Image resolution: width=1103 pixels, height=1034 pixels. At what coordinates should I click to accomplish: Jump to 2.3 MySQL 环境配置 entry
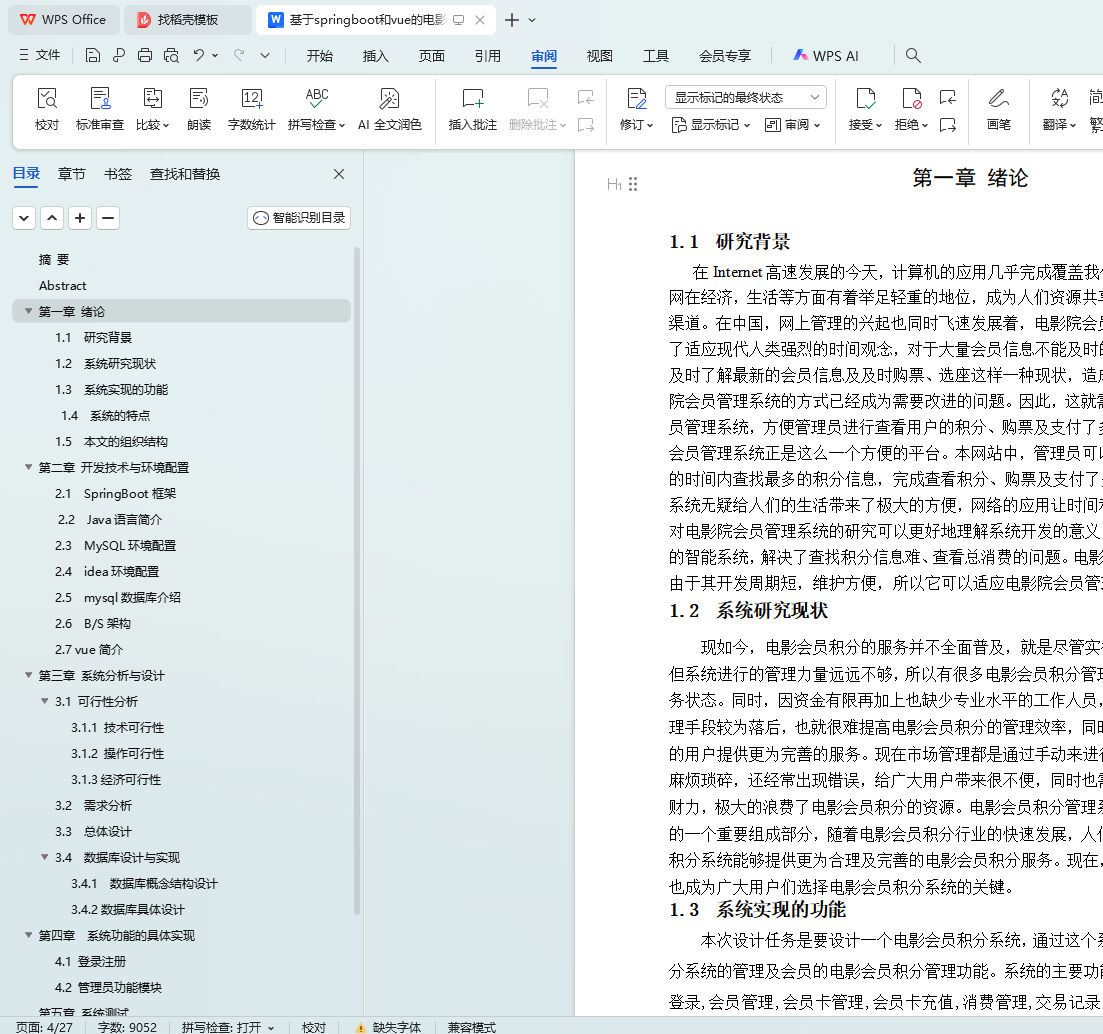[115, 546]
